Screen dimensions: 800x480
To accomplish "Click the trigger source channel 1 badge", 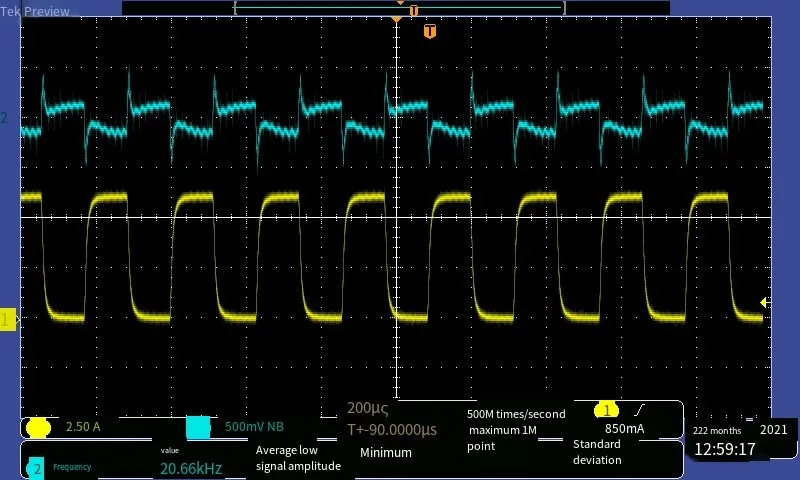I will pyautogui.click(x=607, y=410).
